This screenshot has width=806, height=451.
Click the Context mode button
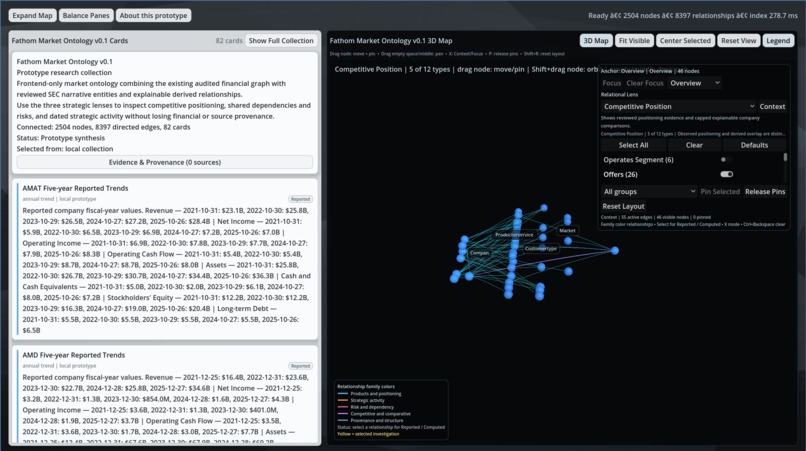click(772, 106)
